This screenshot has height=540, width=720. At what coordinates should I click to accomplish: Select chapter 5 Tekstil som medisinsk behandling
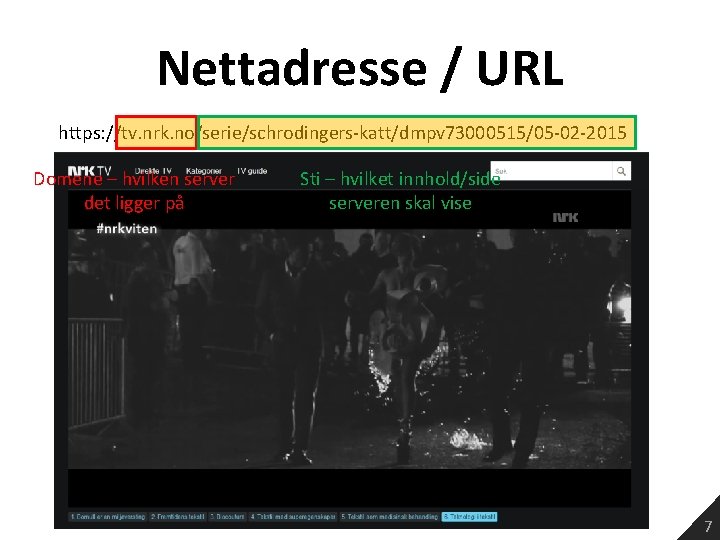coord(389,517)
